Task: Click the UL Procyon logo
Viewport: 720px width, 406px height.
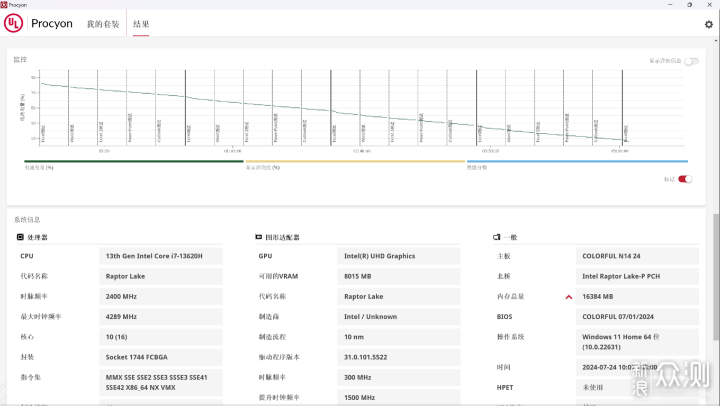Action: pos(13,23)
